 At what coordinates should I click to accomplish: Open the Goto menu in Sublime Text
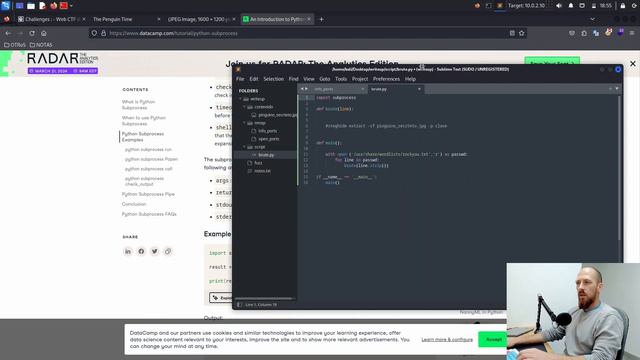coord(324,79)
